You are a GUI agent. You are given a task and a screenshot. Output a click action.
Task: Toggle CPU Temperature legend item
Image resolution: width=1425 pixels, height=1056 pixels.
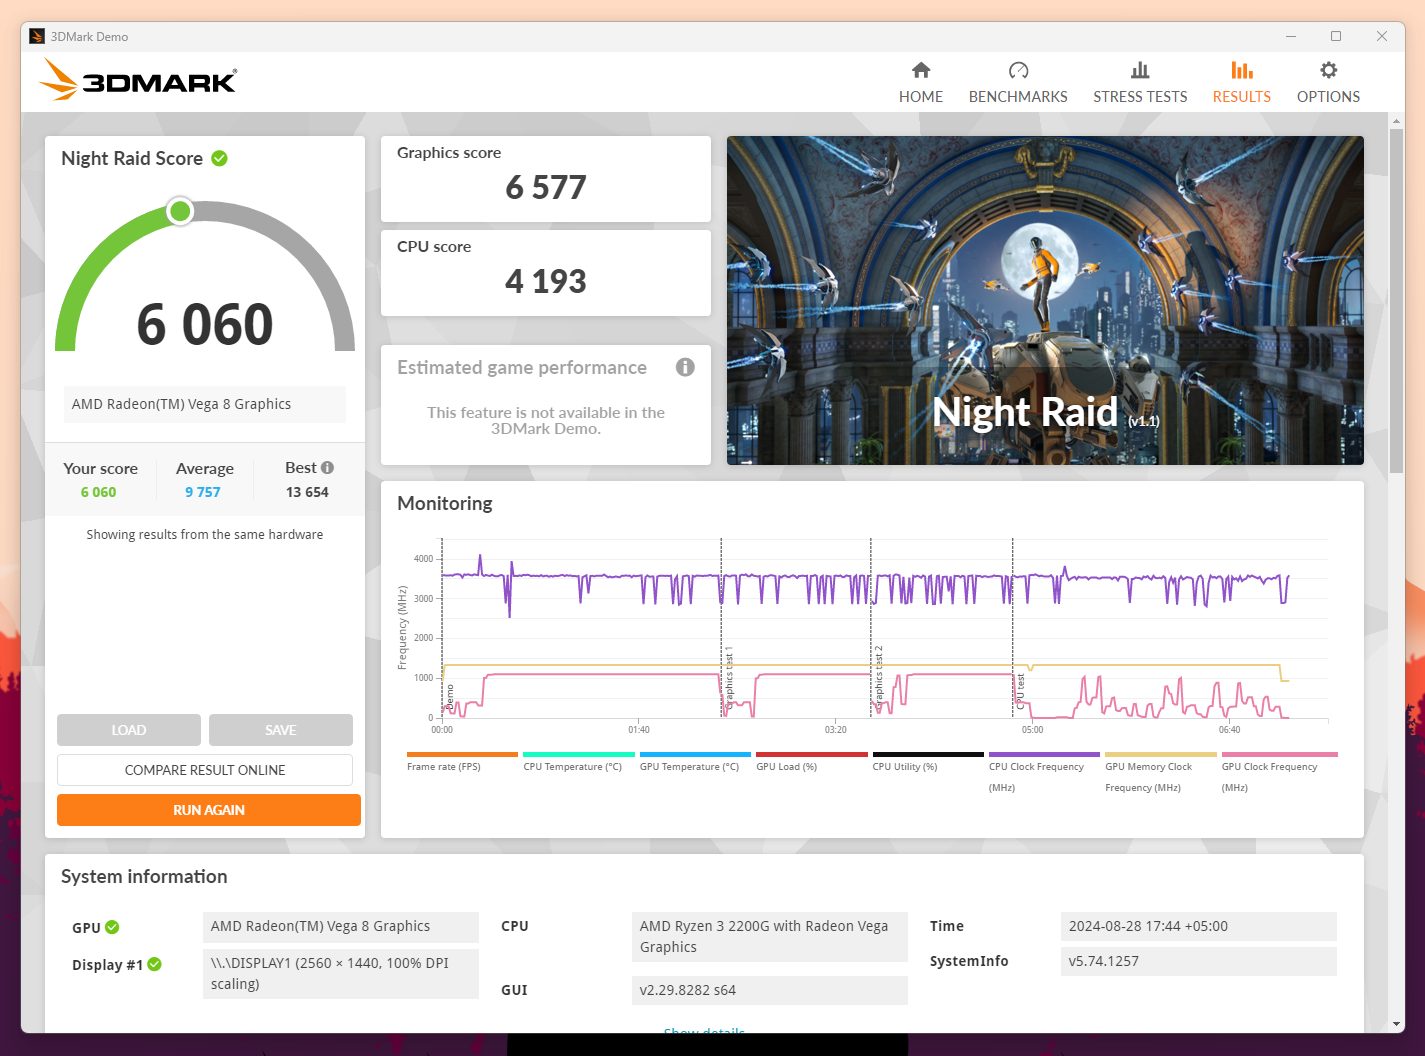(x=578, y=762)
